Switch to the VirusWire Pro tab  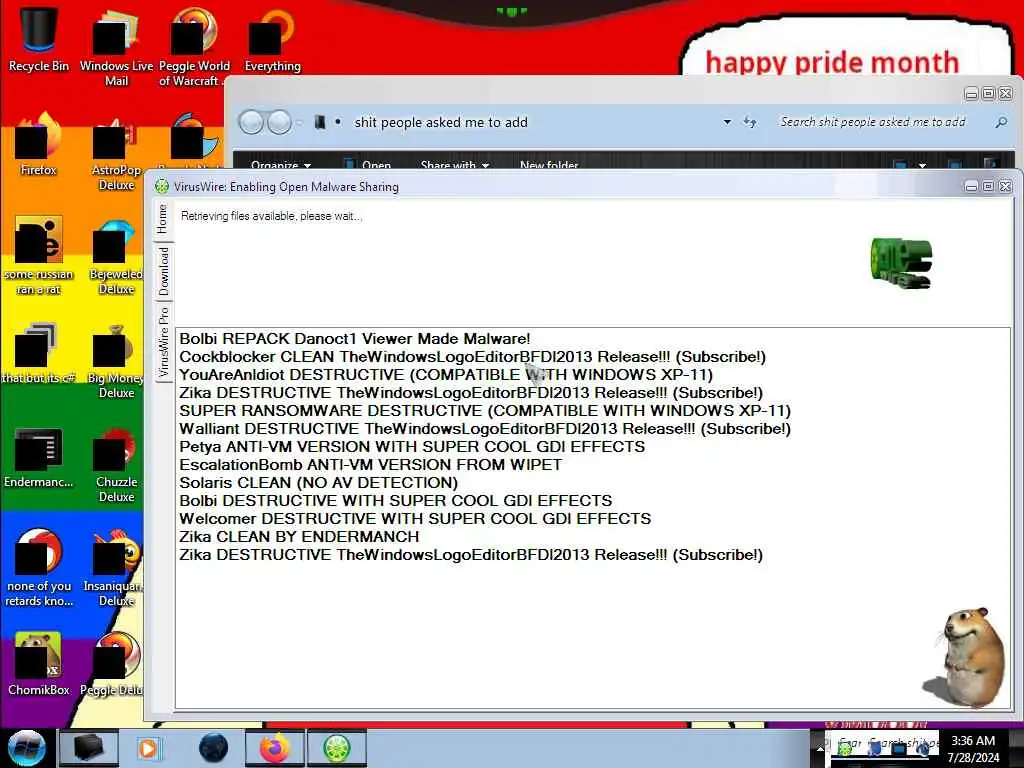pos(163,342)
